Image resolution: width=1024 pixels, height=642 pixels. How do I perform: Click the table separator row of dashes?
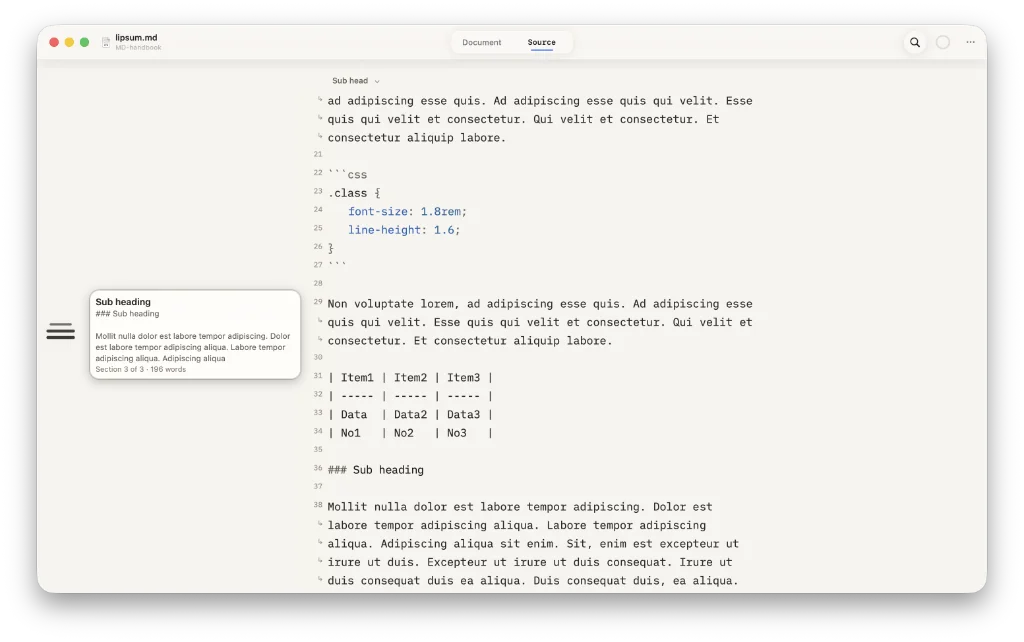coord(410,396)
